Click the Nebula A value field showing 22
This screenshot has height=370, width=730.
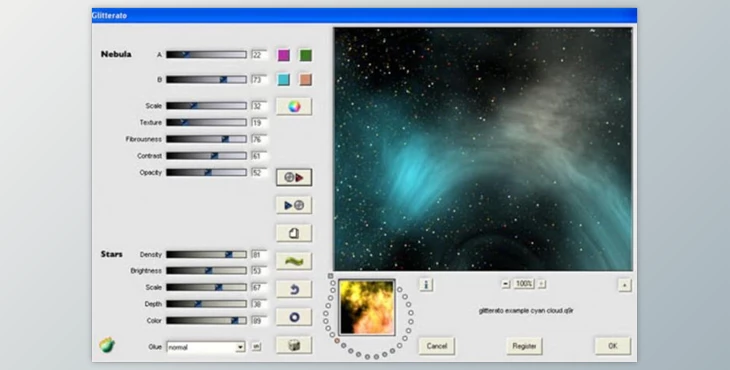tap(259, 55)
